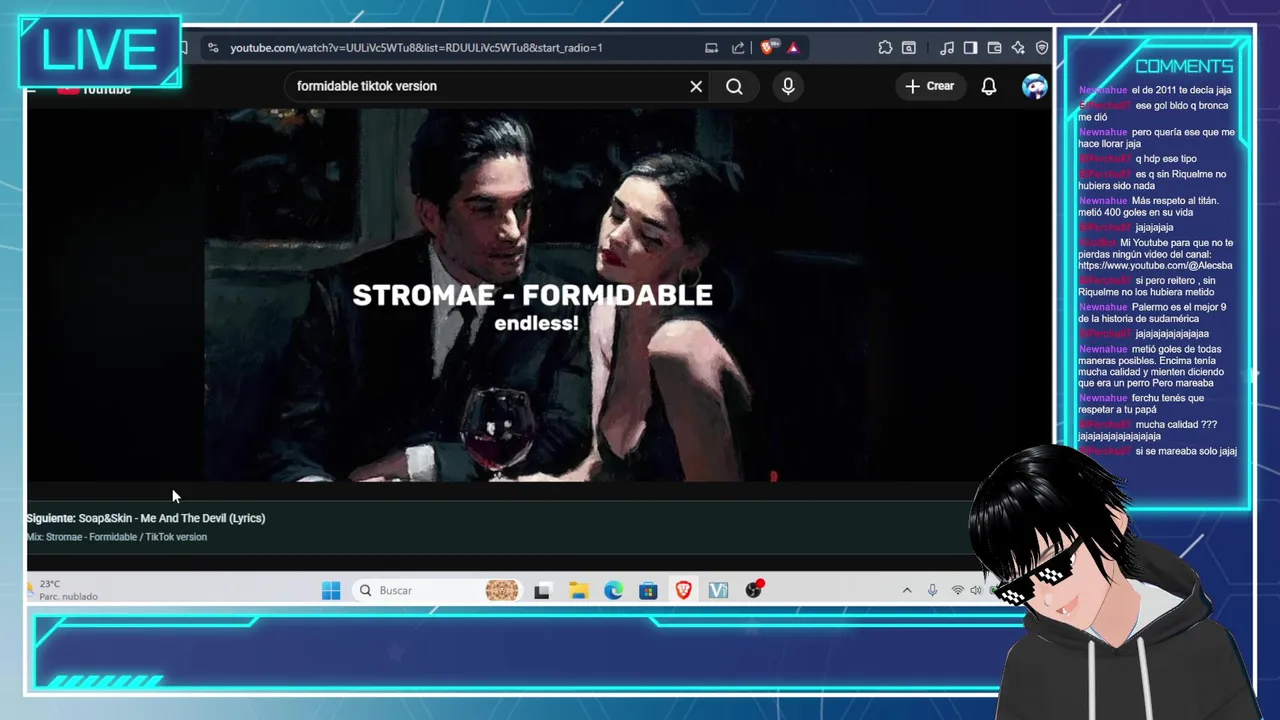This screenshot has width=1280, height=720.
Task: Open the Brave Wallet icon
Action: click(x=994, y=47)
